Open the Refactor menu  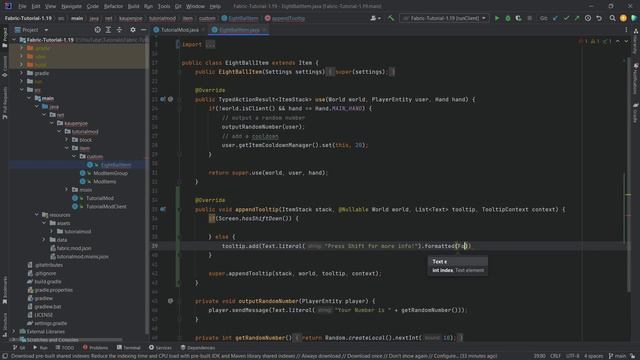tap(113, 6)
